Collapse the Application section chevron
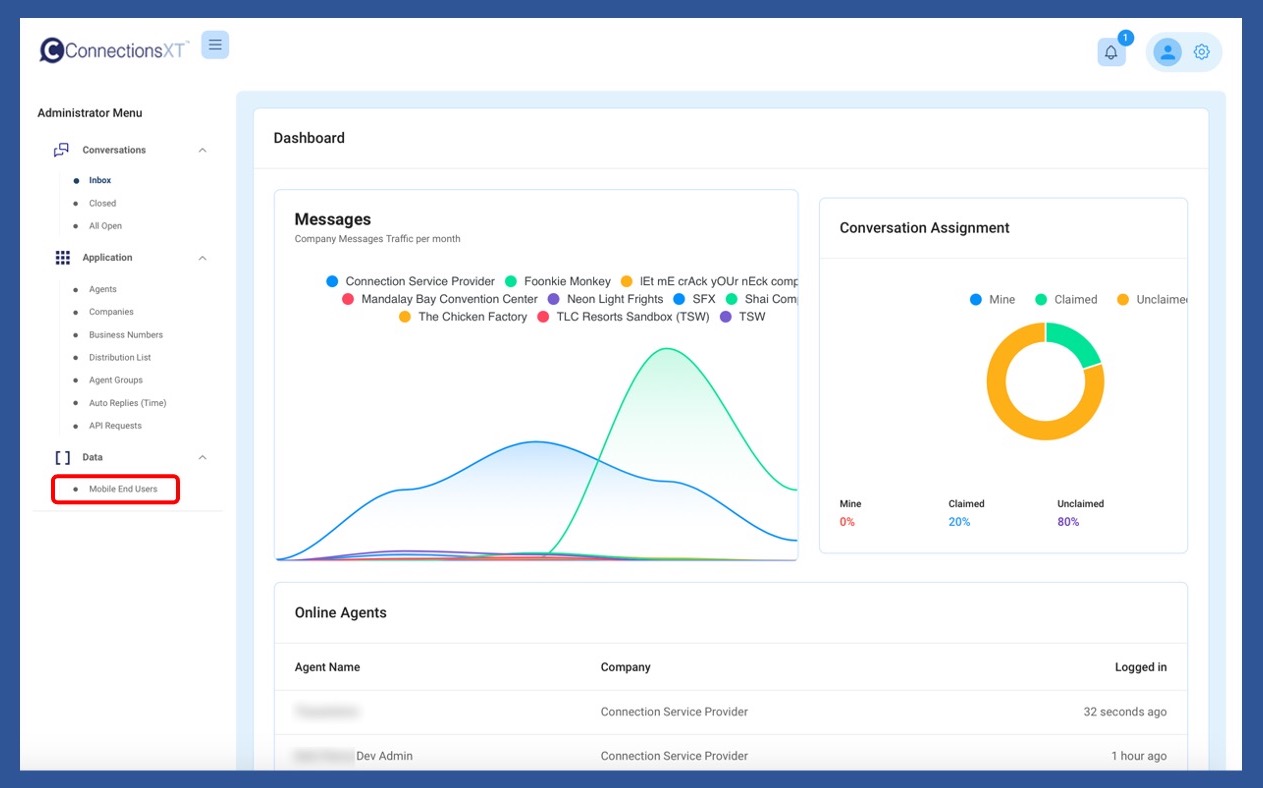Screen dimensions: 1263x788 click(202, 258)
